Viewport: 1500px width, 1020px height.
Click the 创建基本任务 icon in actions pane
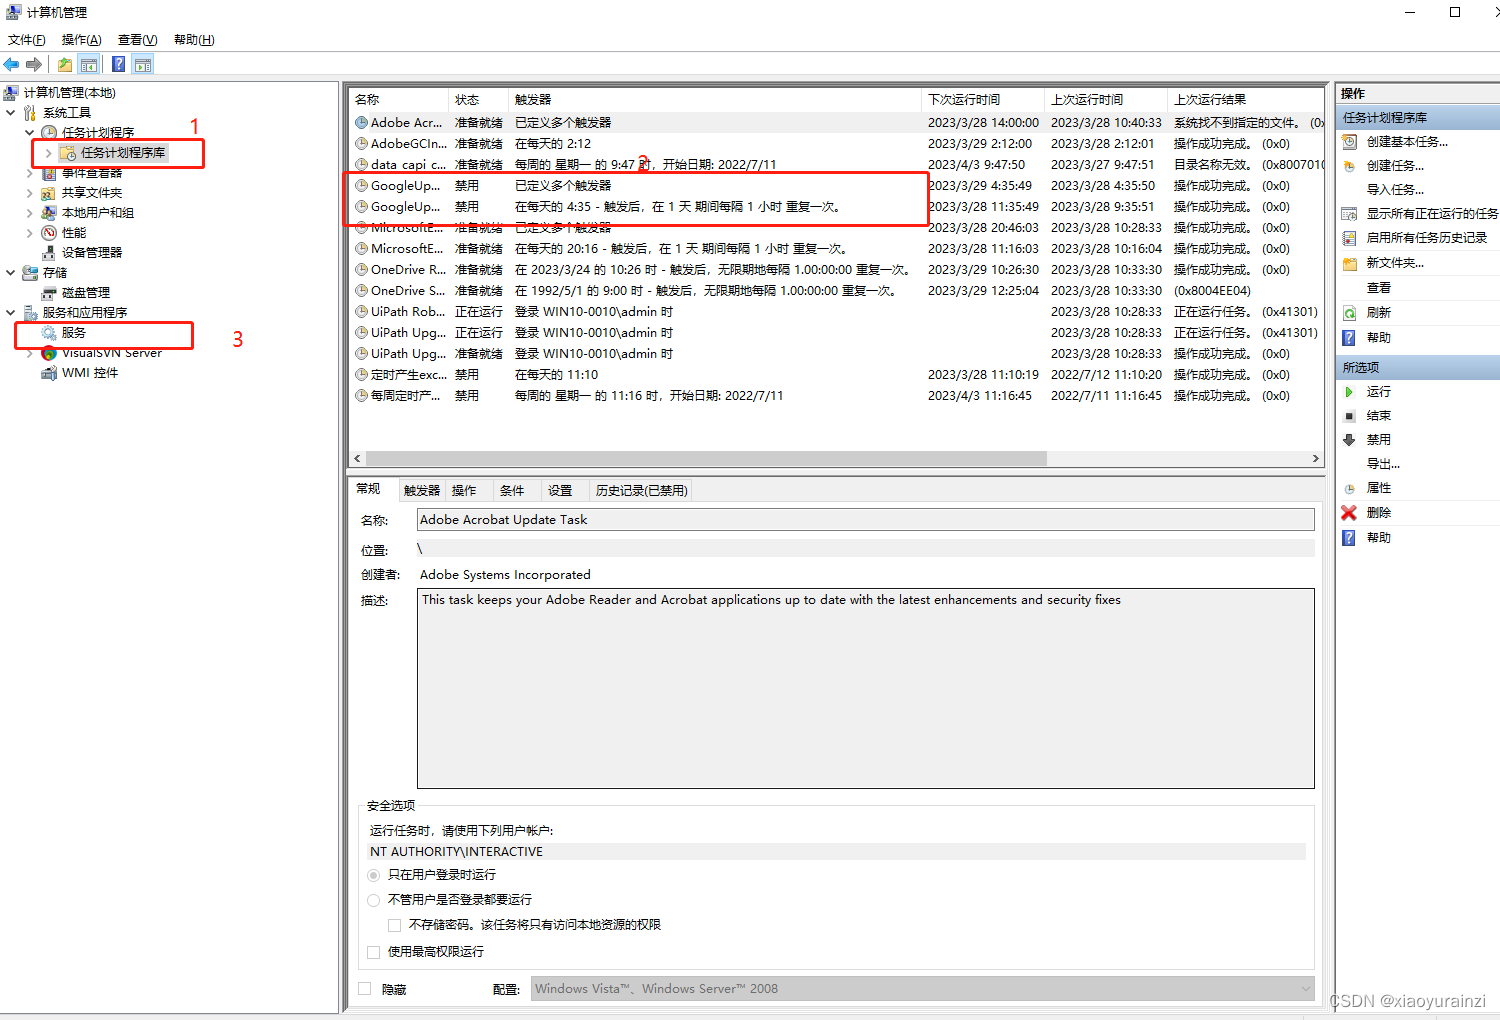pyautogui.click(x=1349, y=142)
